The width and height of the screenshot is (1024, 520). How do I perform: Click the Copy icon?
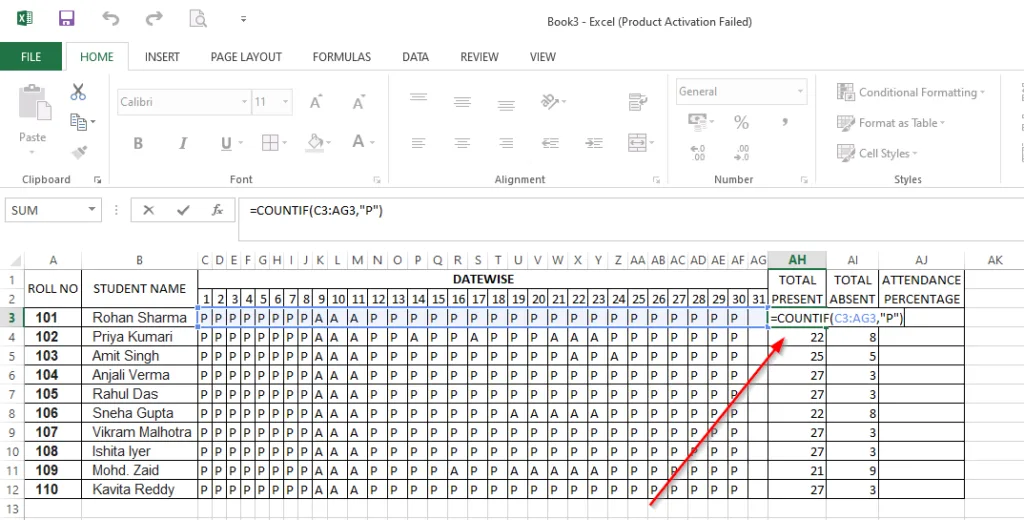tap(78, 122)
